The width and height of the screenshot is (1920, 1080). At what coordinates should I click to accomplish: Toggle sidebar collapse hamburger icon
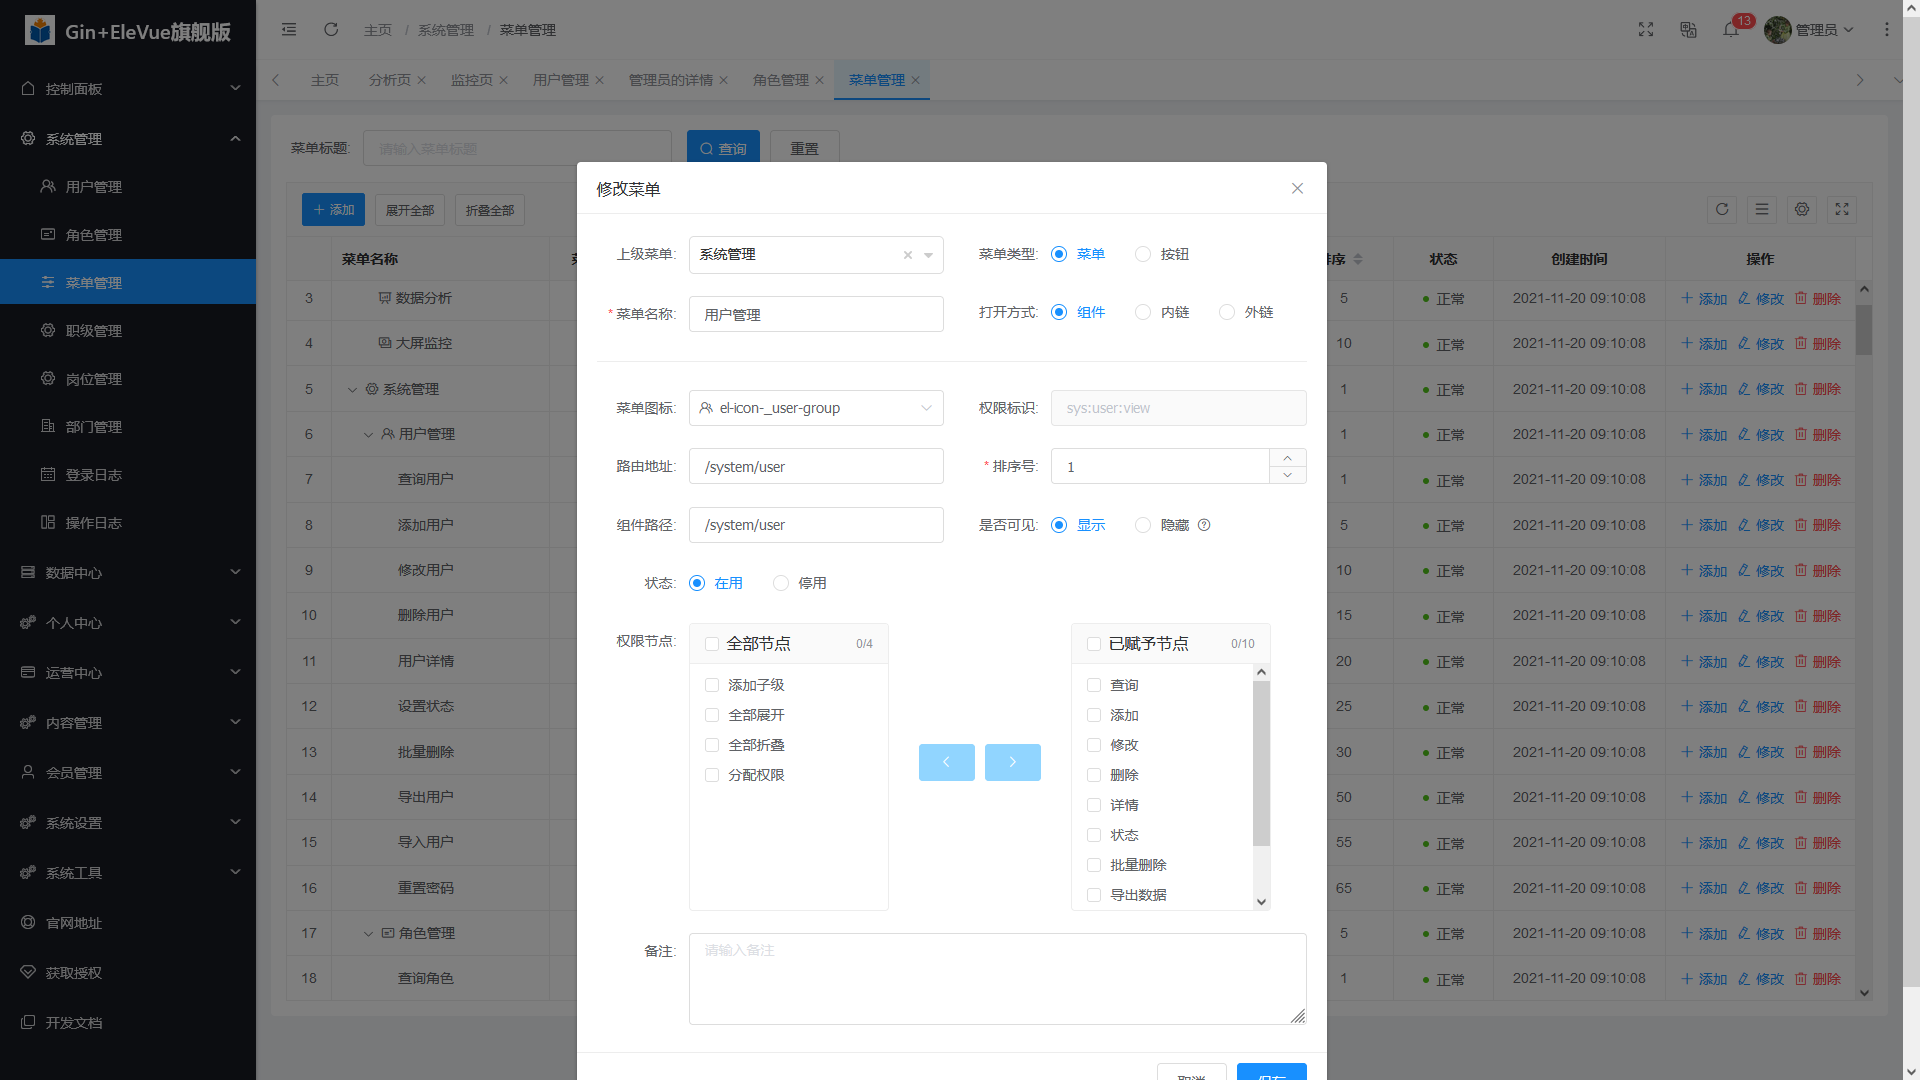pyautogui.click(x=289, y=30)
